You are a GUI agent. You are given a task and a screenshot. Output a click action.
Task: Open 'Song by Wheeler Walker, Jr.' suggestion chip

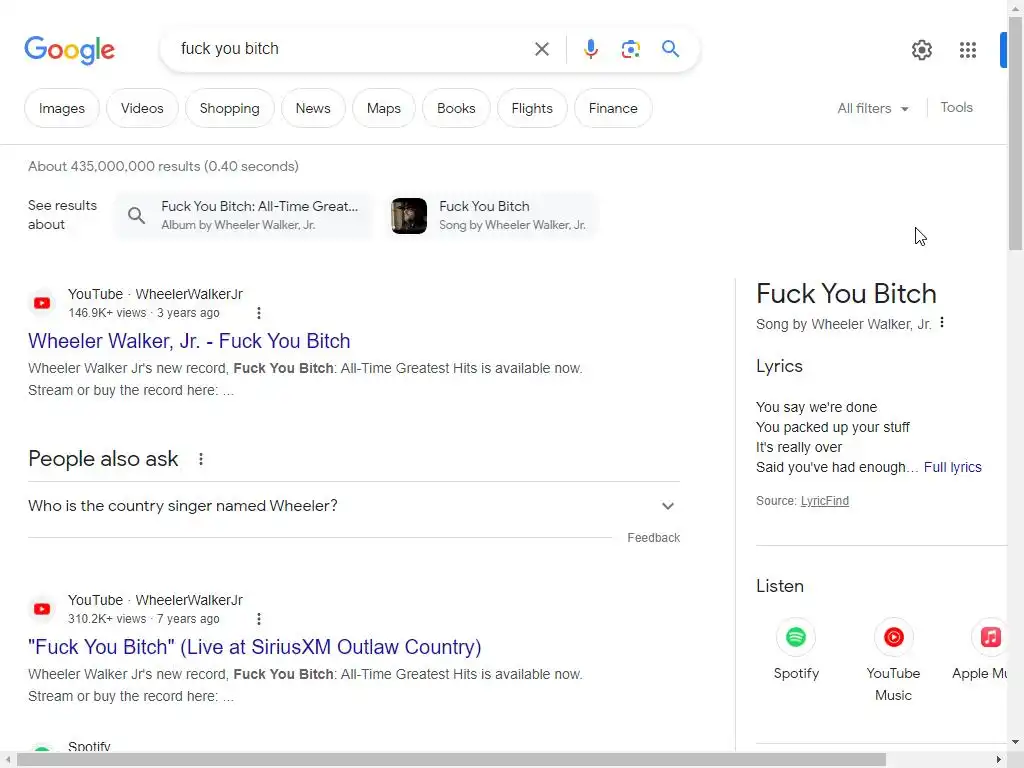[x=492, y=216]
